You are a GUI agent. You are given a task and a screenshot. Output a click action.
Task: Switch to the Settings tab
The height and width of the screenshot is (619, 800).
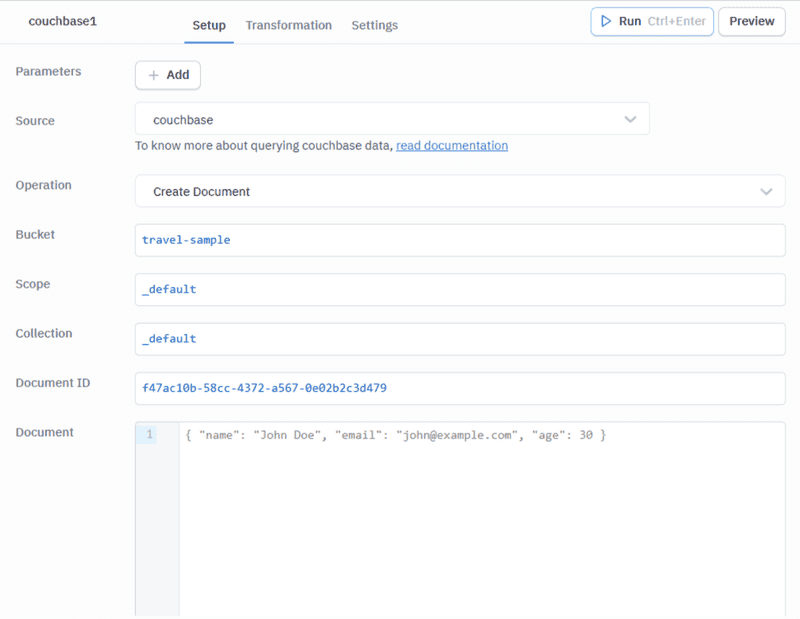(374, 25)
